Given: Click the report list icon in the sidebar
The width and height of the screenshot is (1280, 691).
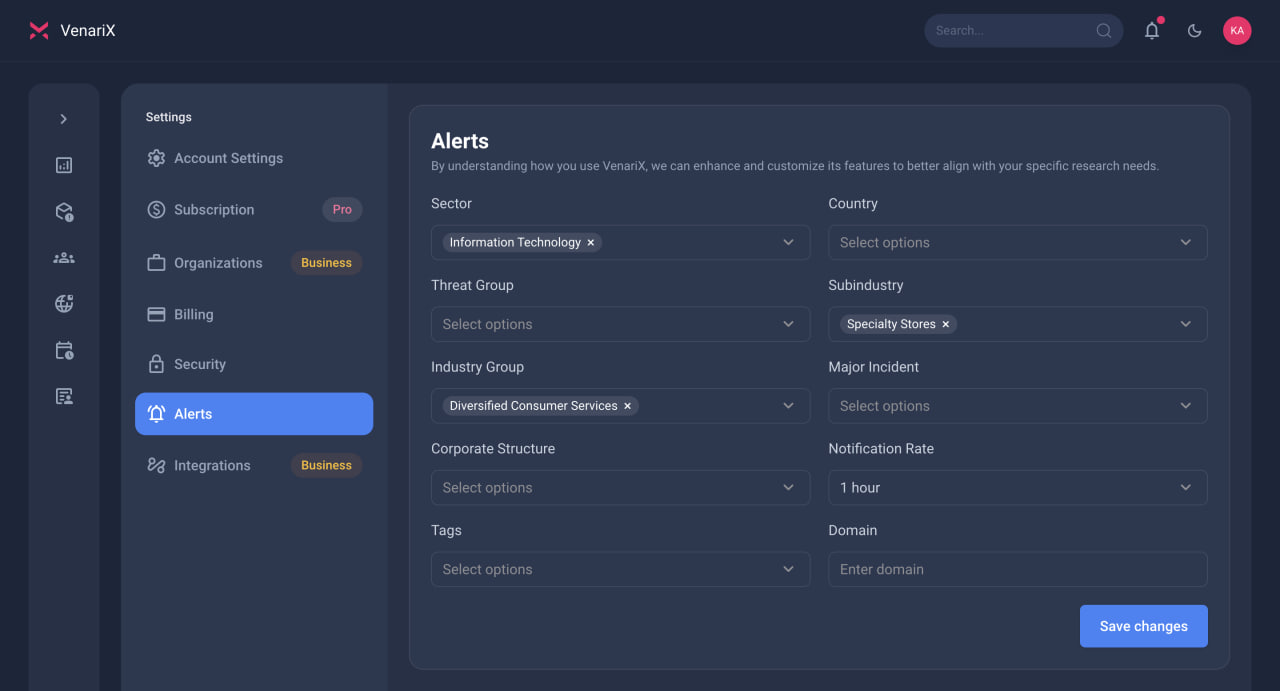Looking at the screenshot, I should coord(64,396).
